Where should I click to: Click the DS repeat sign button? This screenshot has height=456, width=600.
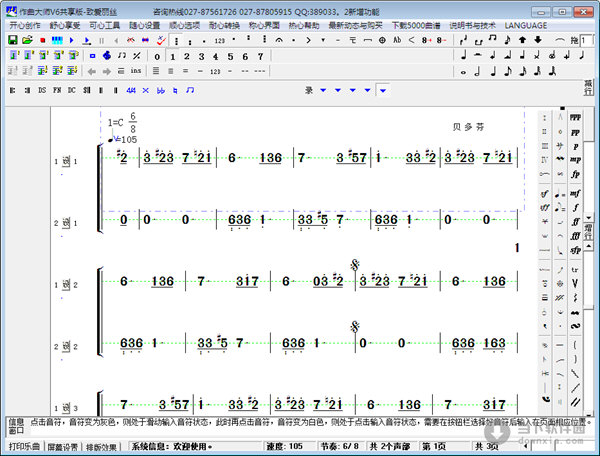pyautogui.click(x=42, y=91)
